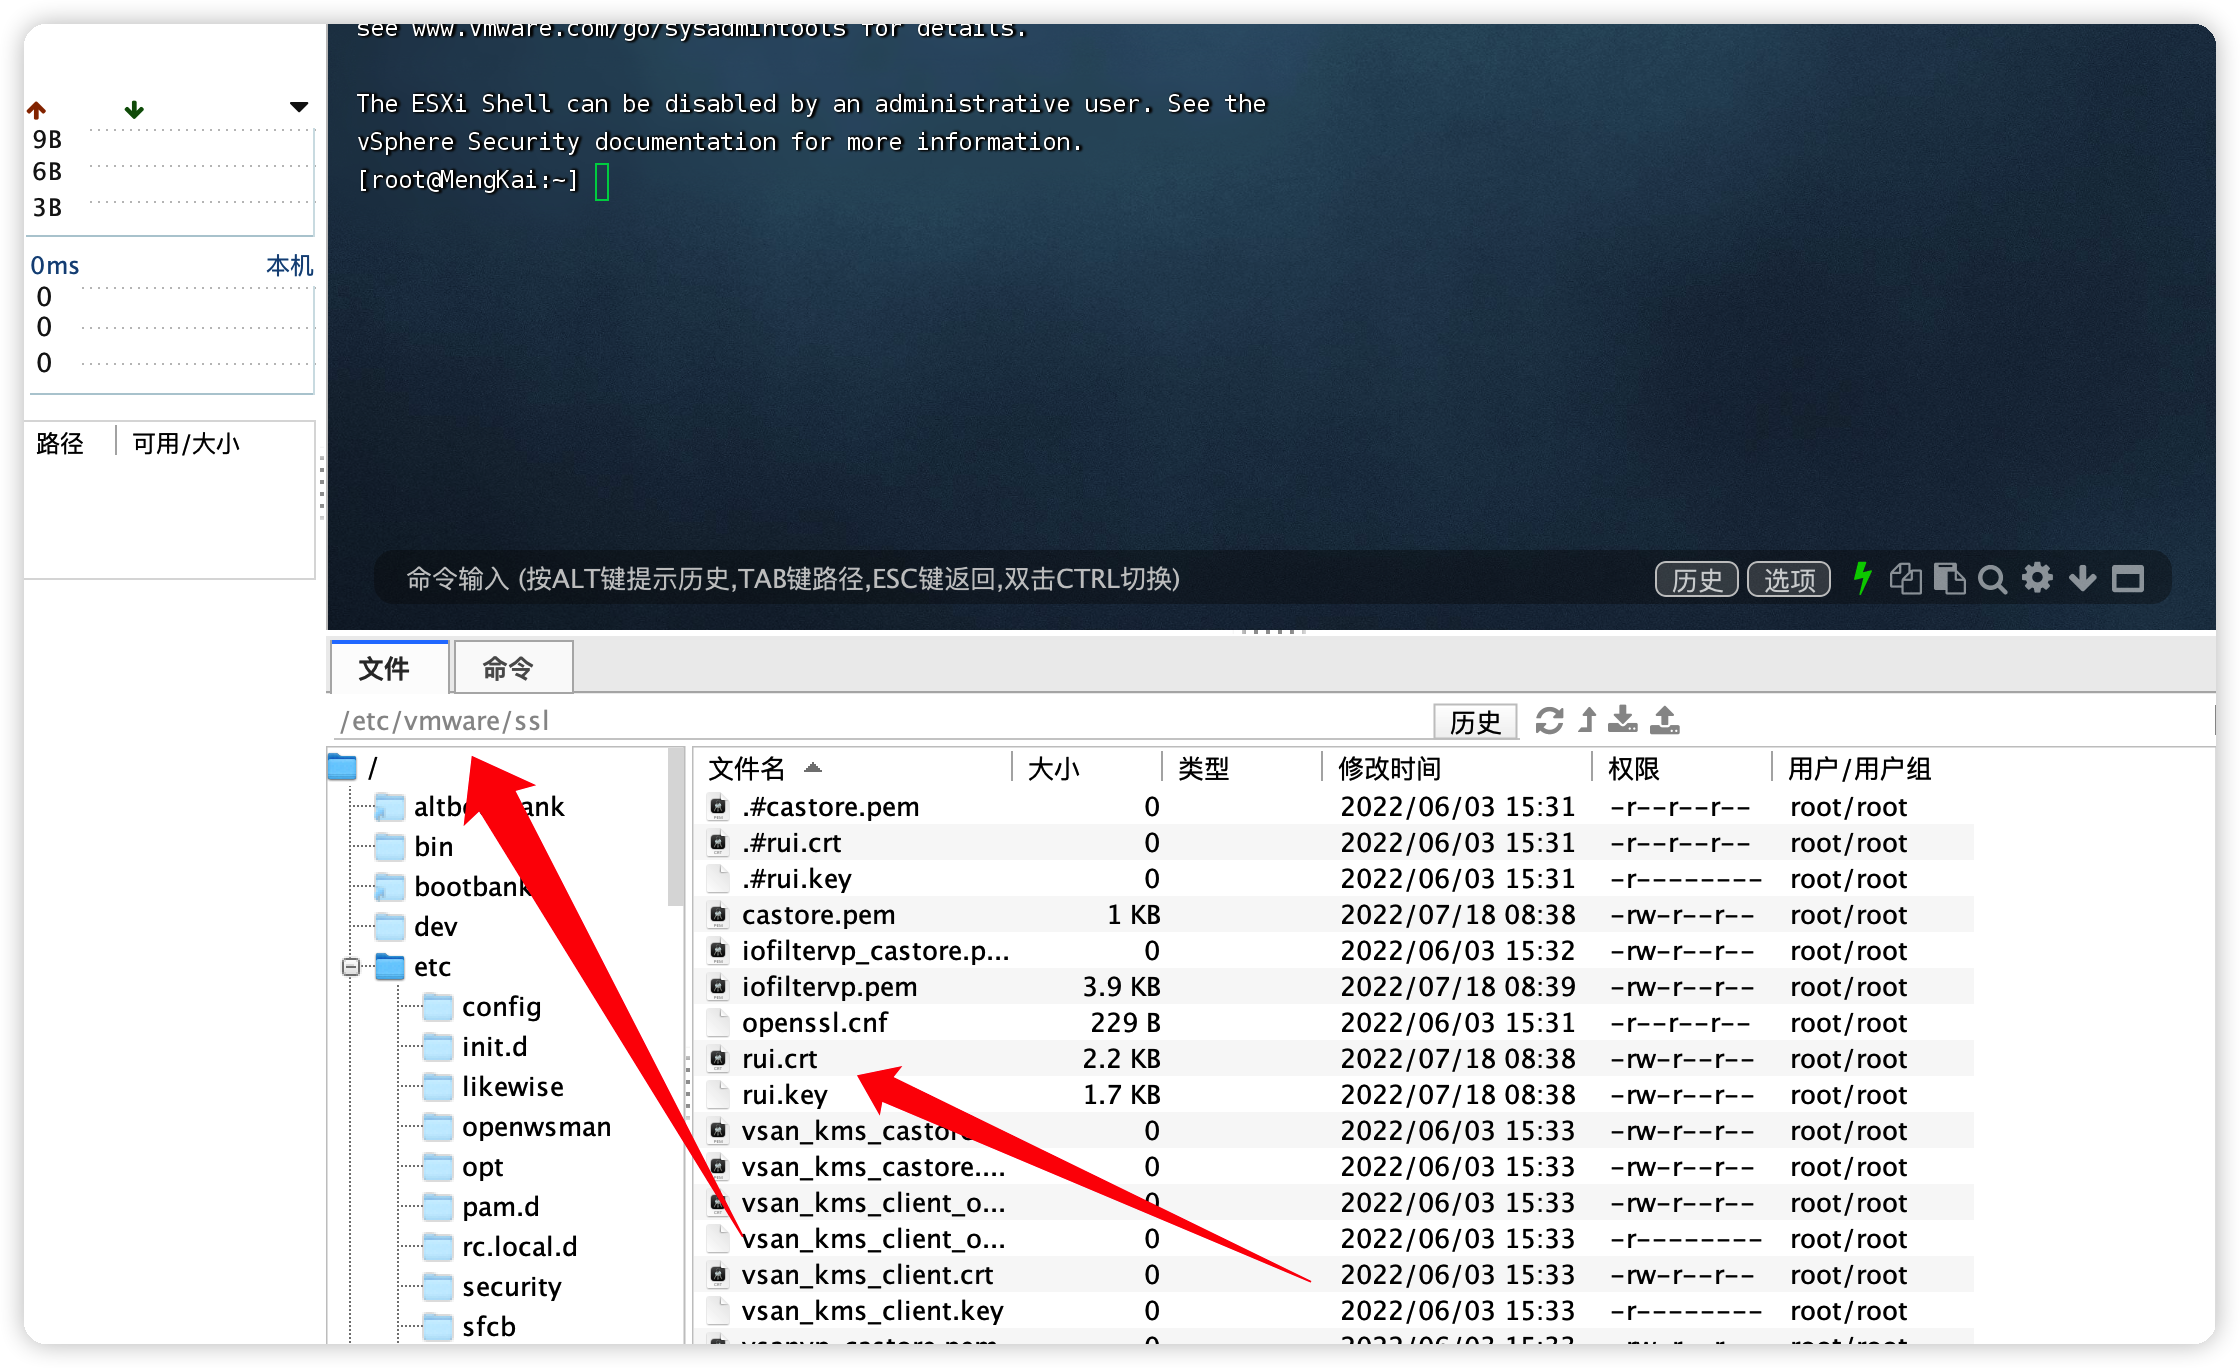Select the rui.crt file
The image size is (2240, 1368).
coord(1336,1059)
